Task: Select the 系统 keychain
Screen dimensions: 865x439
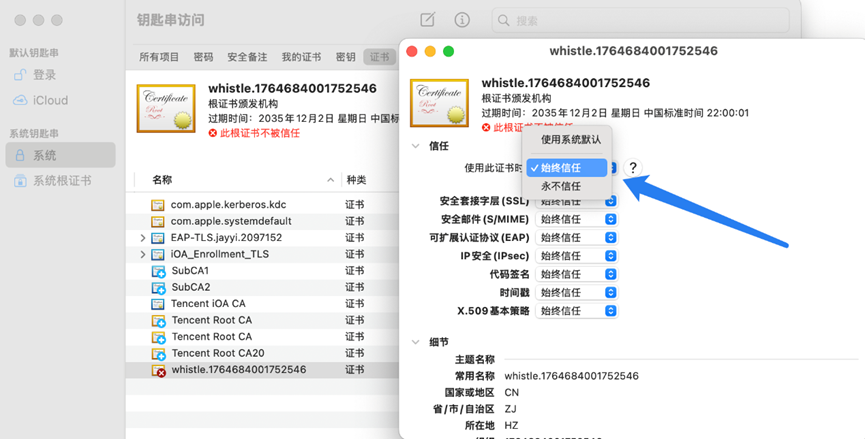Action: 61,155
